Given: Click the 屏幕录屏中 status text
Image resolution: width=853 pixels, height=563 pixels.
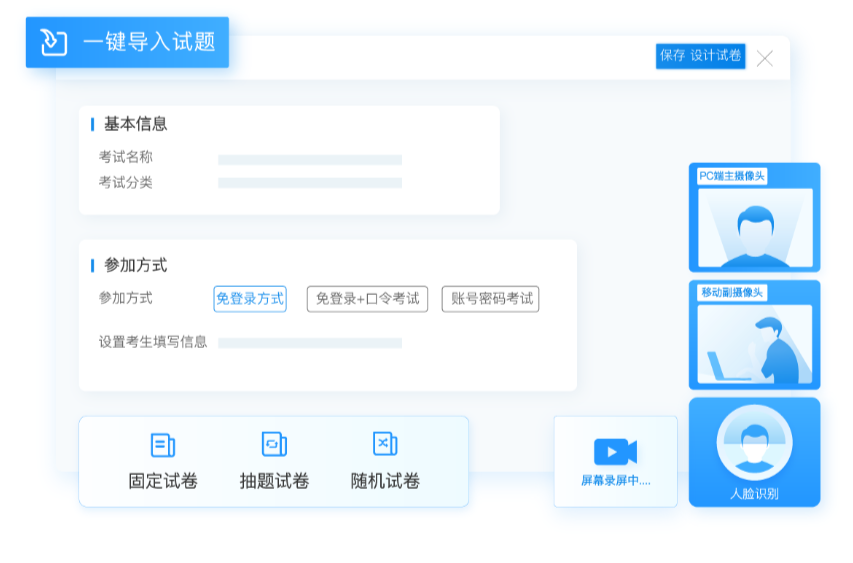Looking at the screenshot, I should pyautogui.click(x=615, y=481).
